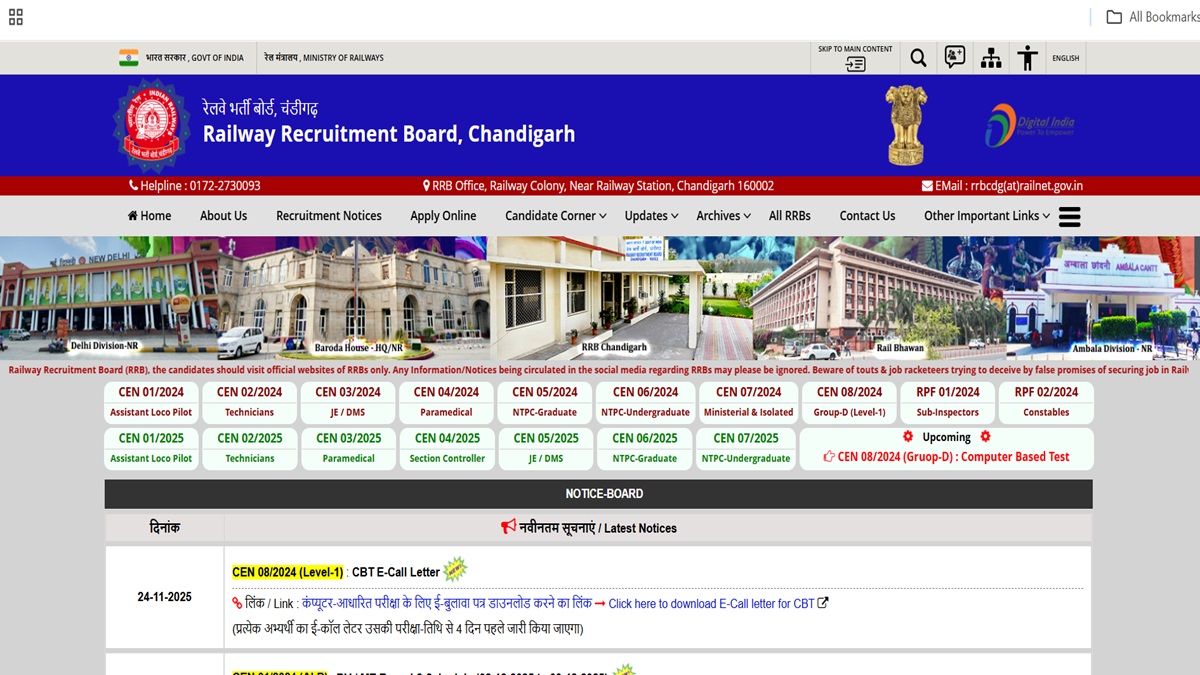Open the Apply Online menu item
Image resolution: width=1200 pixels, height=675 pixels.
[443, 216]
